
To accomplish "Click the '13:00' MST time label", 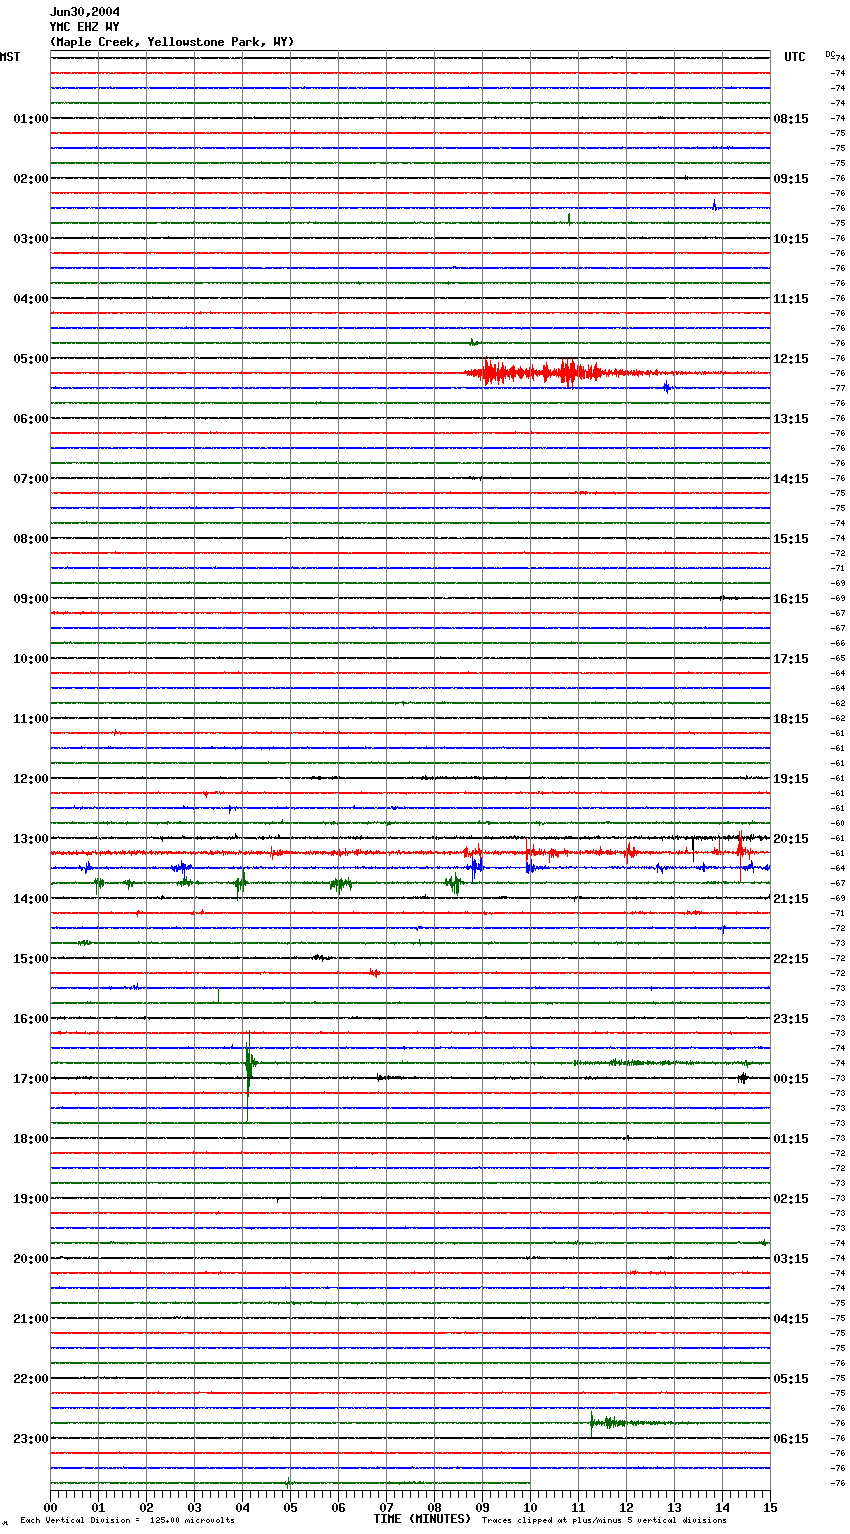I will pyautogui.click(x=31, y=839).
